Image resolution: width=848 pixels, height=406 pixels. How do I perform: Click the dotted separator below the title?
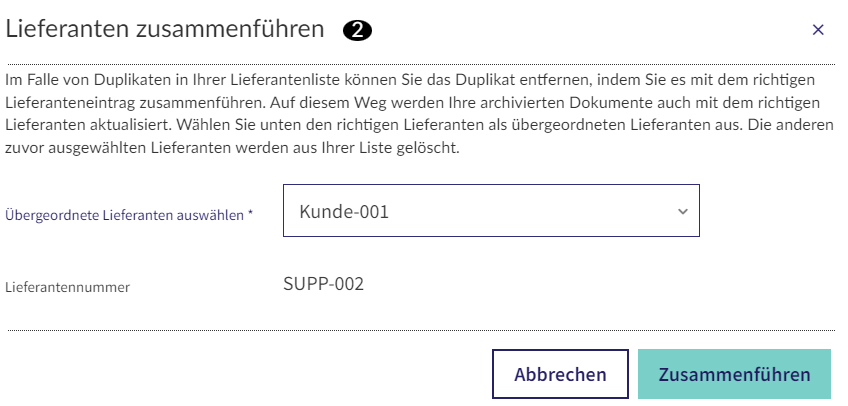click(x=422, y=64)
